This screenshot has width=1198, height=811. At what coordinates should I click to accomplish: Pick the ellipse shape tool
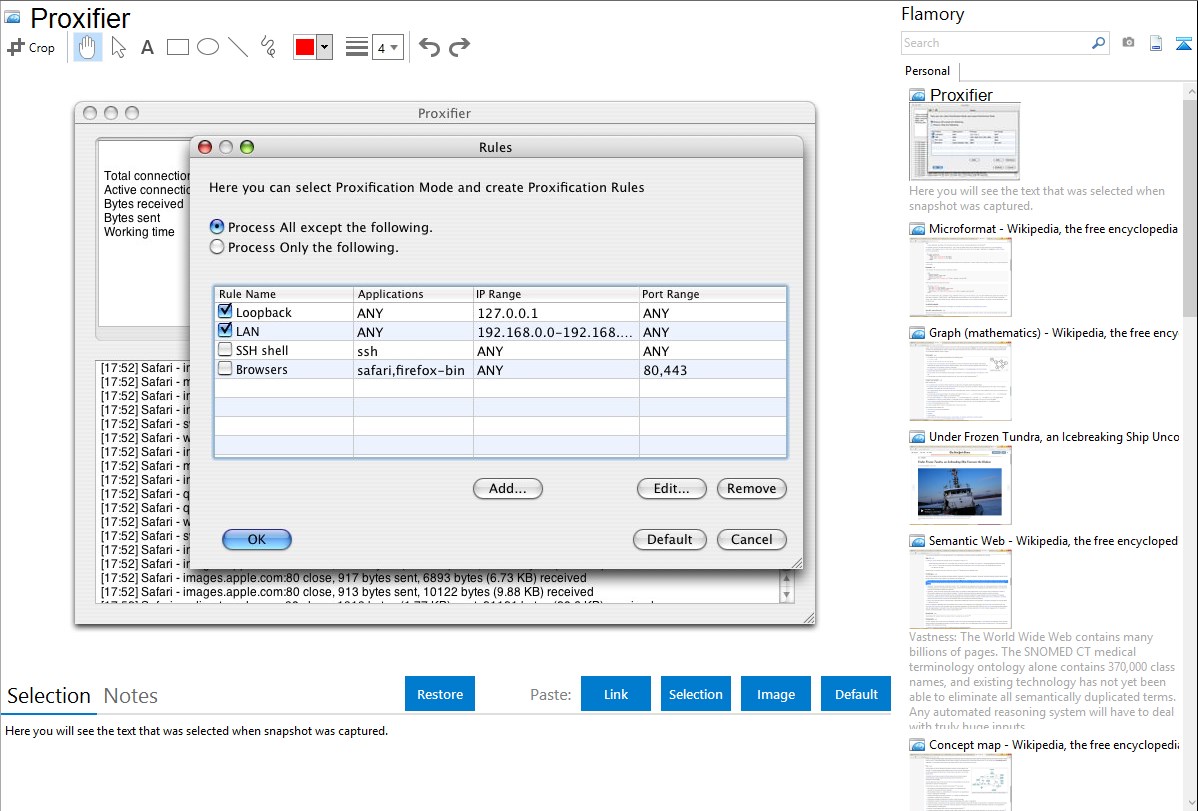208,47
